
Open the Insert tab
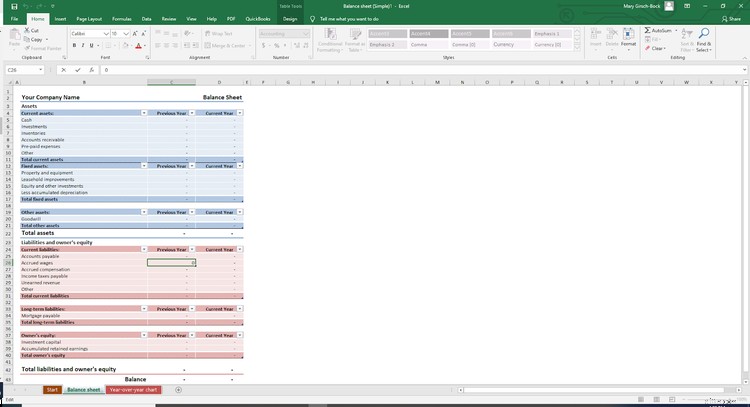(60, 19)
